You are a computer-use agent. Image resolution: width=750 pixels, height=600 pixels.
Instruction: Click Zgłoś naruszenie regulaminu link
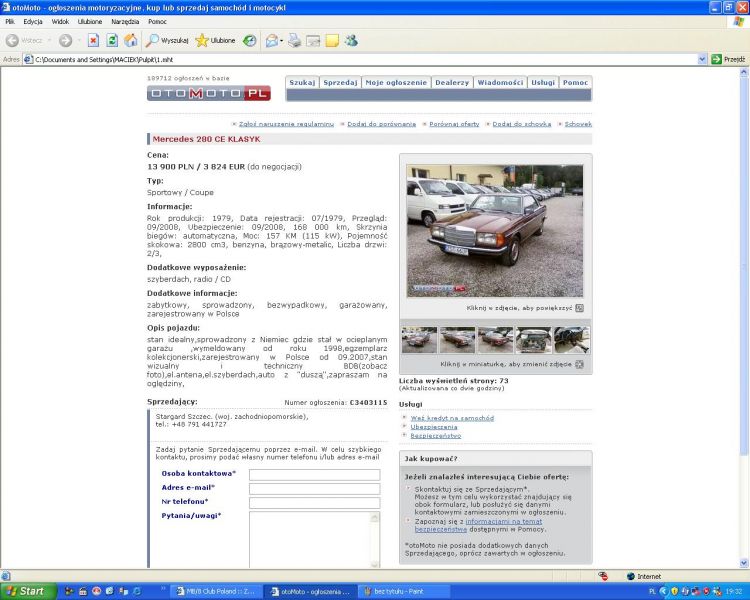(x=286, y=124)
